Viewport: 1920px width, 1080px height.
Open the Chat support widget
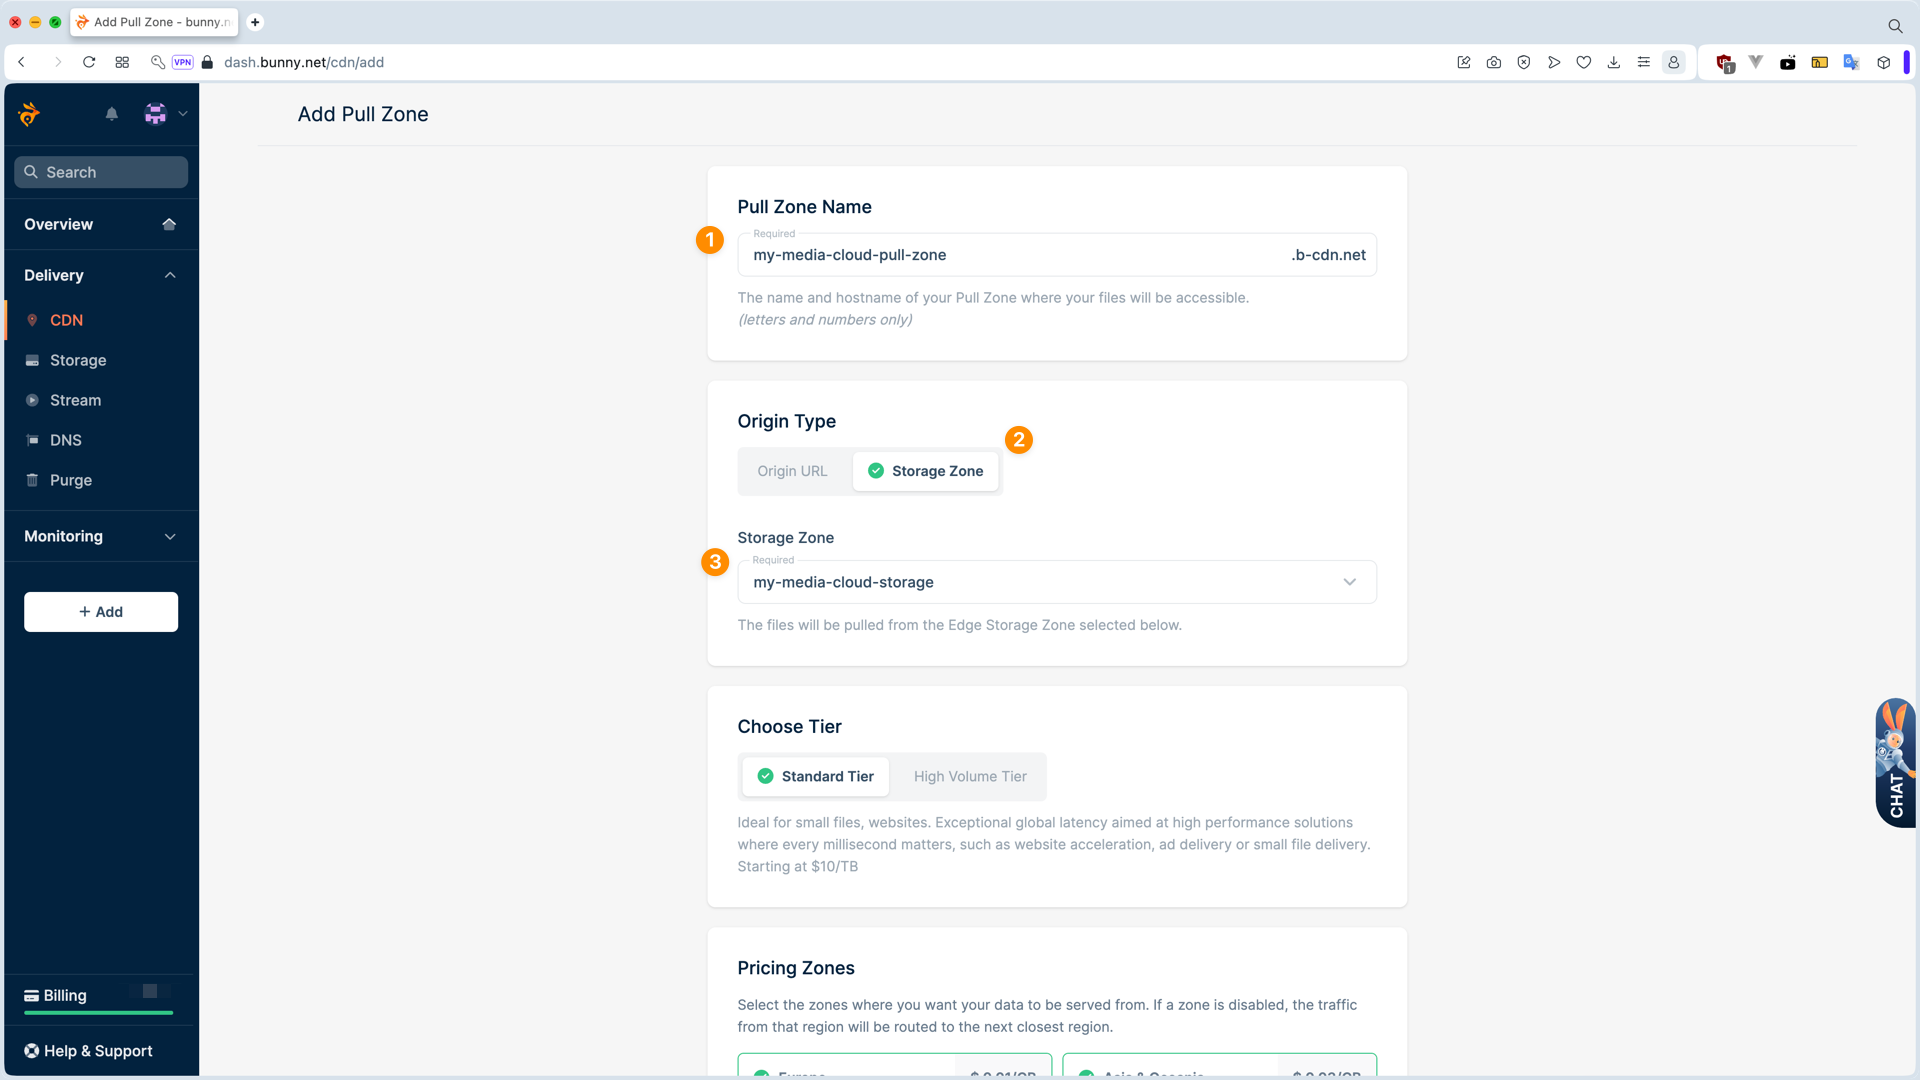pyautogui.click(x=1896, y=763)
